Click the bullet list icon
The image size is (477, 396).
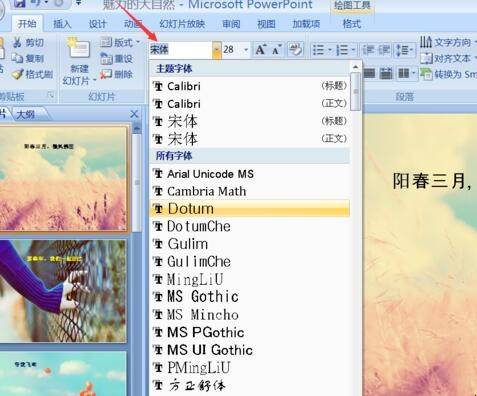pos(318,50)
